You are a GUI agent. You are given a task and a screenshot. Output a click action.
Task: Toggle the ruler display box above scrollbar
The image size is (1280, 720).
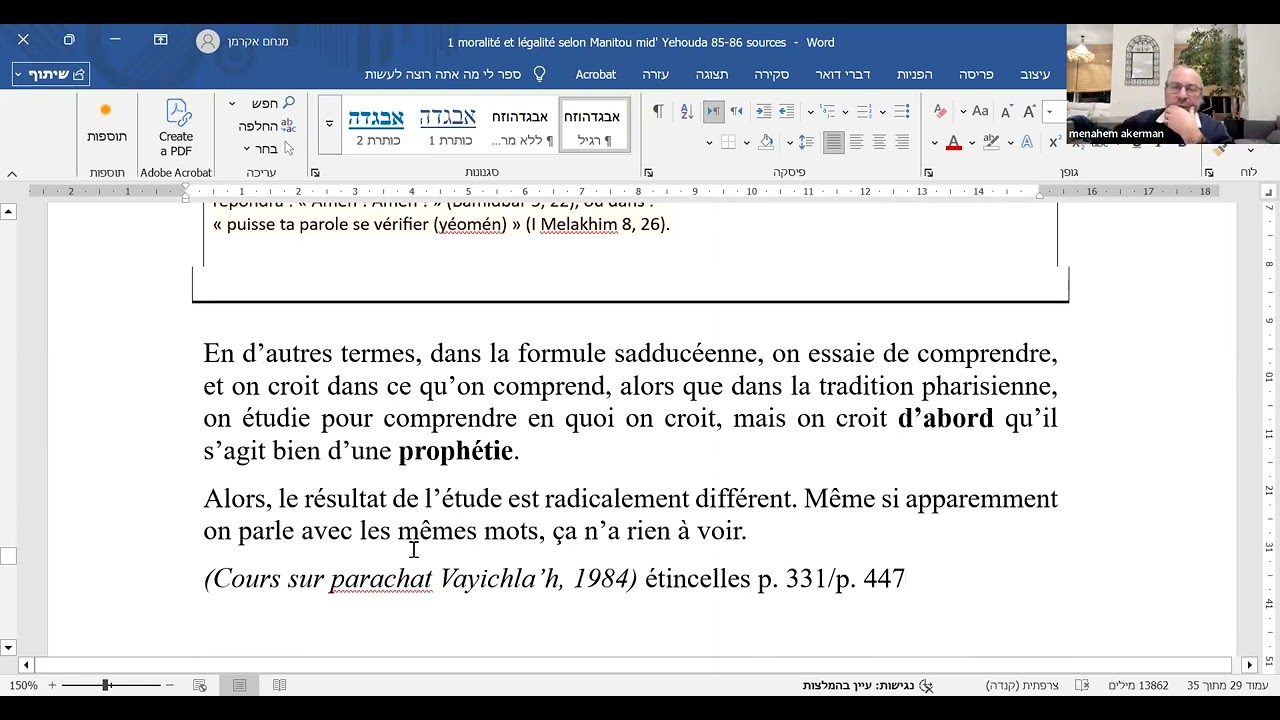coord(1268,192)
